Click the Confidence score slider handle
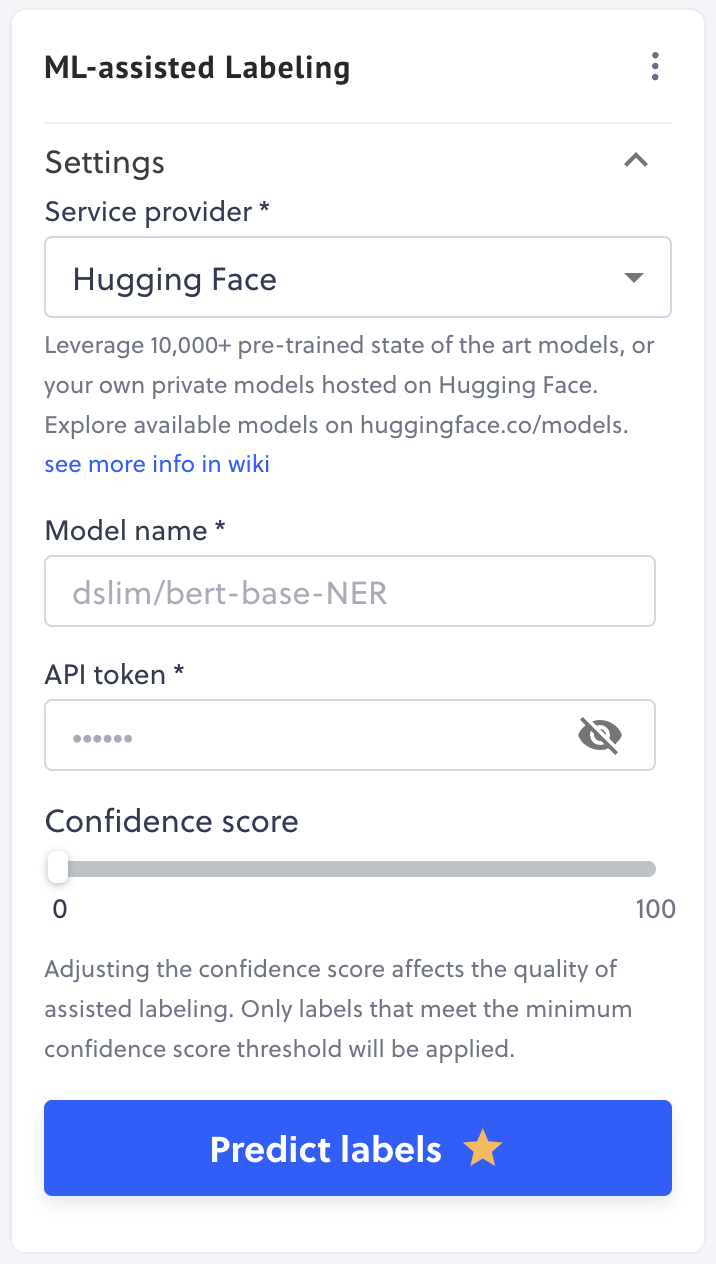 58,868
